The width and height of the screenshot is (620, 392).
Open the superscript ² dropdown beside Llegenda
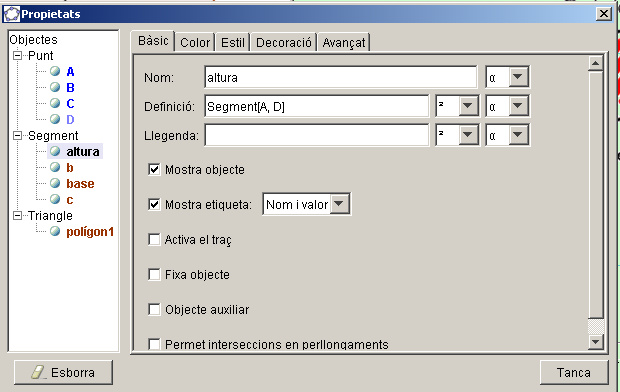coord(468,135)
